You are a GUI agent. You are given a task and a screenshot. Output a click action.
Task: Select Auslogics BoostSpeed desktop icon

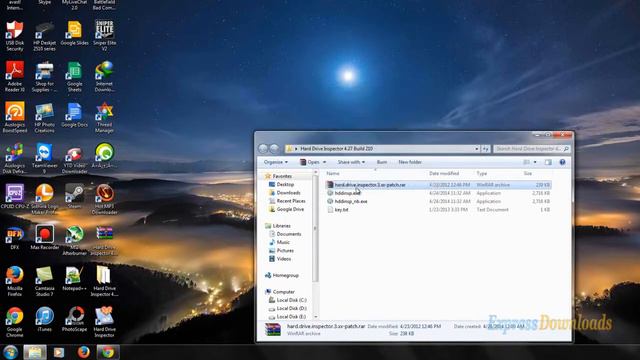pos(15,118)
